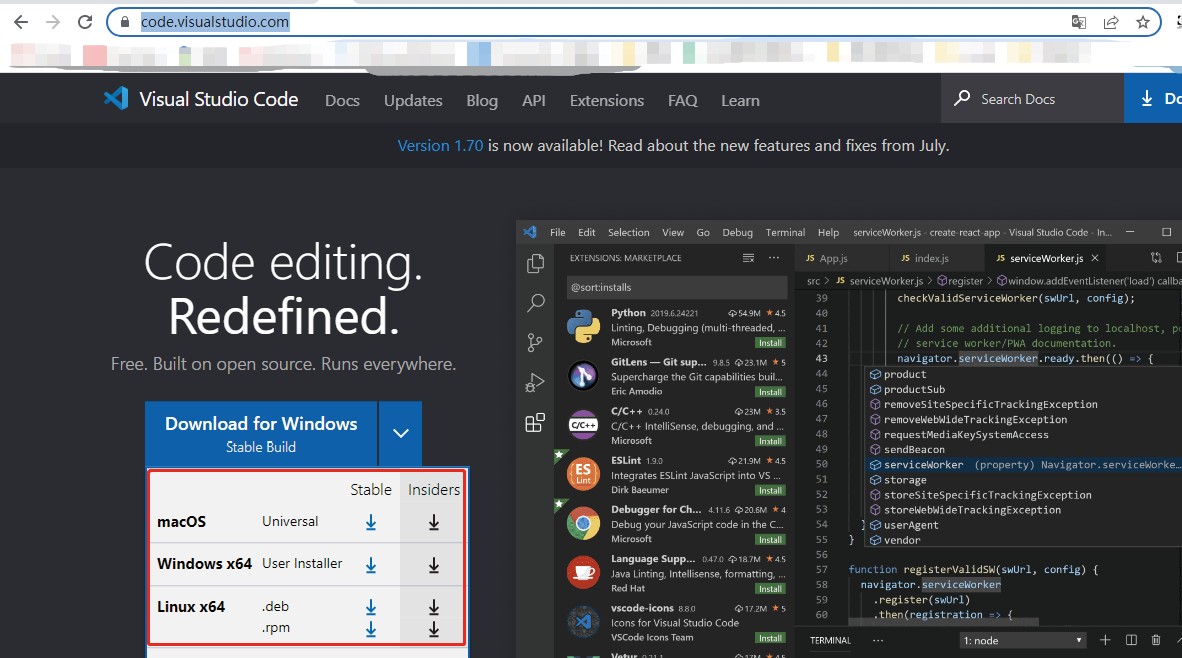The image size is (1182, 658).
Task: Click the TERMINAL panel label
Action: 830,641
